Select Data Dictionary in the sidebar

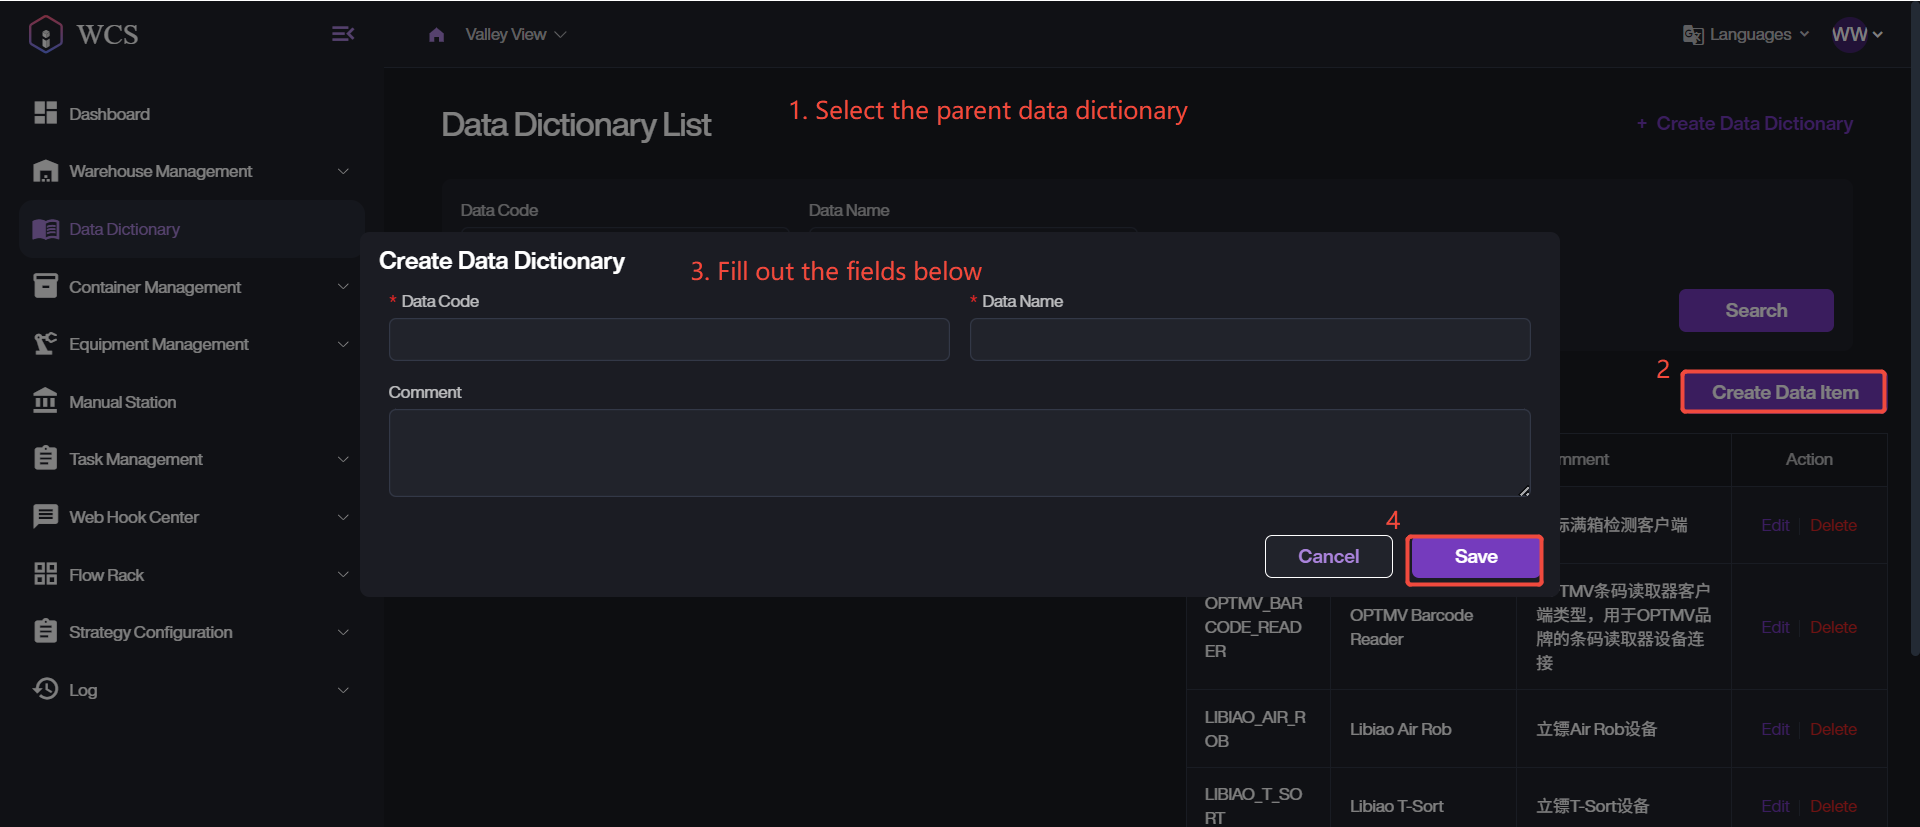point(124,229)
